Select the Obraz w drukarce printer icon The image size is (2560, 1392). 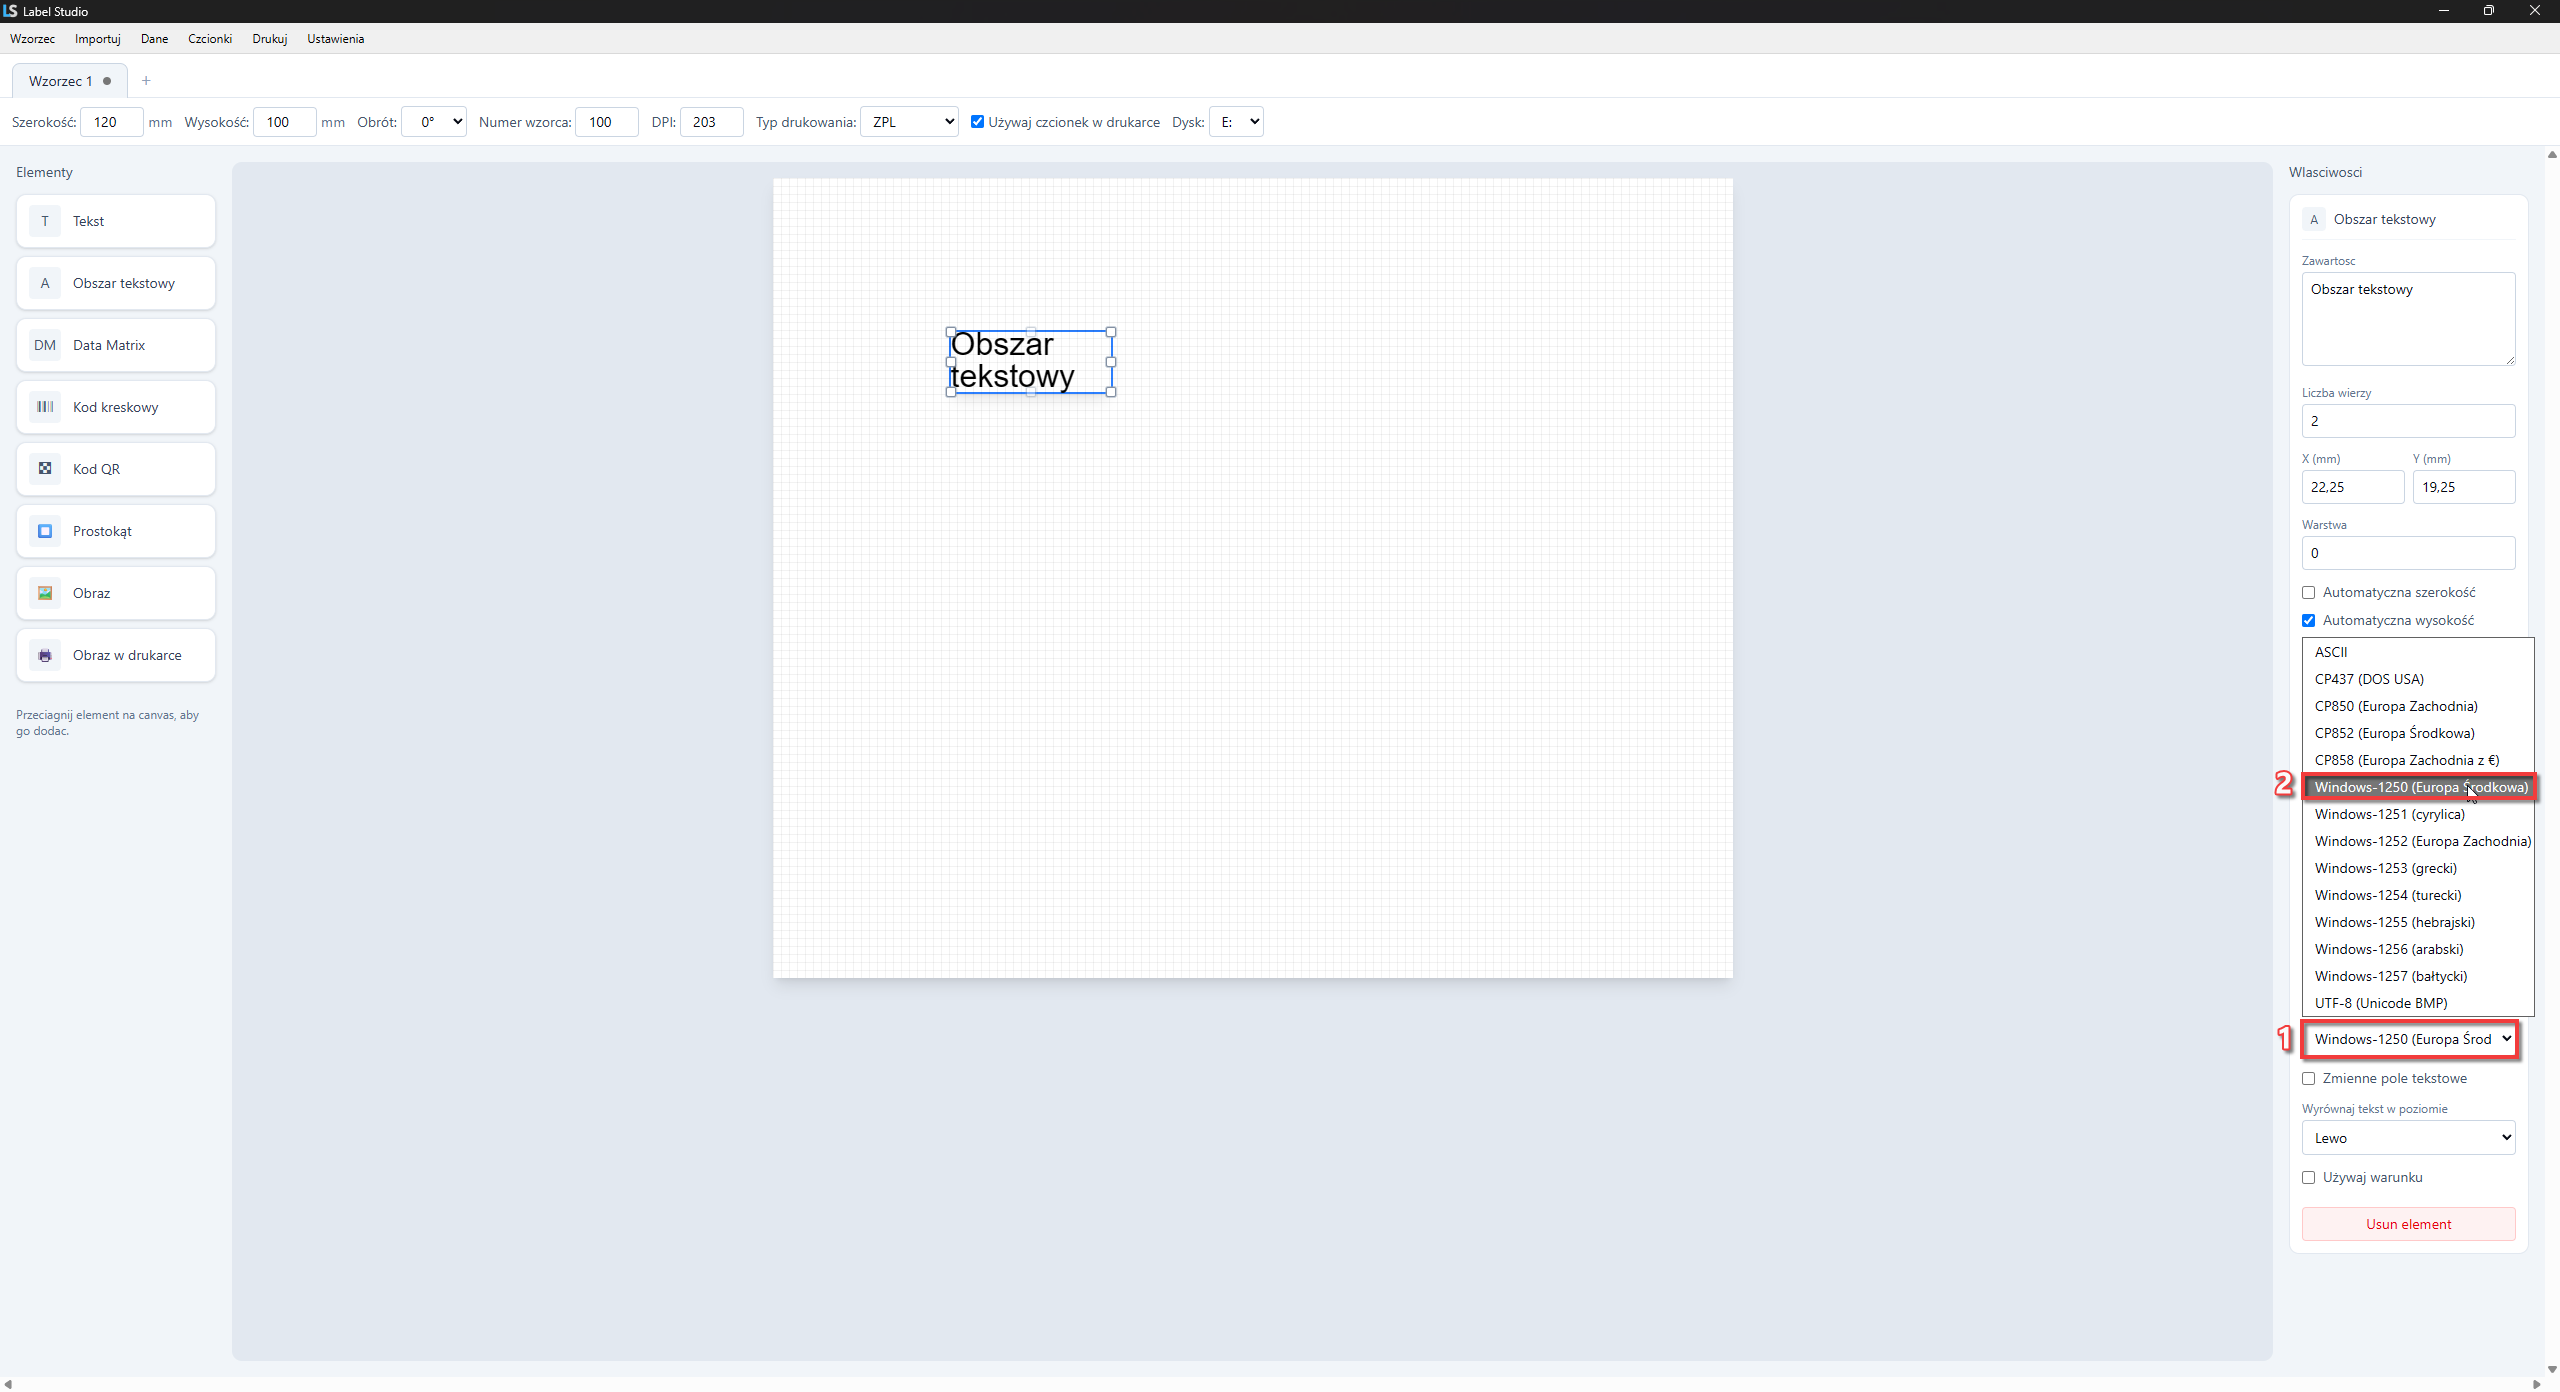click(45, 655)
